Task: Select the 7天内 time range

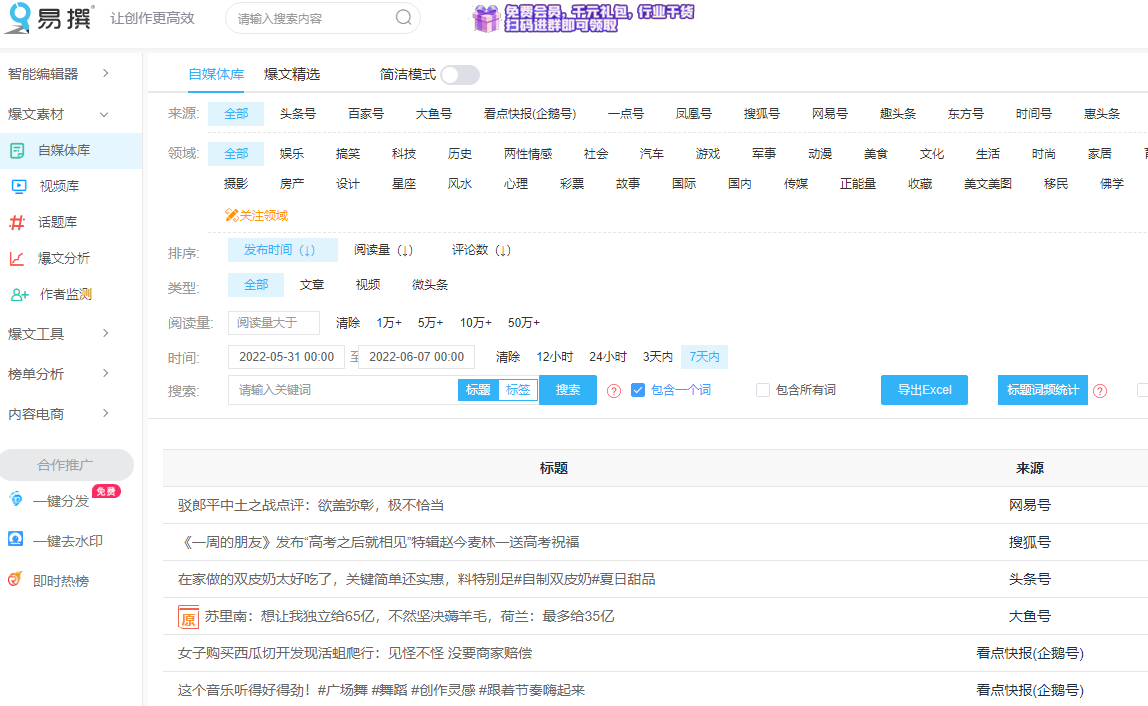Action: coord(704,357)
